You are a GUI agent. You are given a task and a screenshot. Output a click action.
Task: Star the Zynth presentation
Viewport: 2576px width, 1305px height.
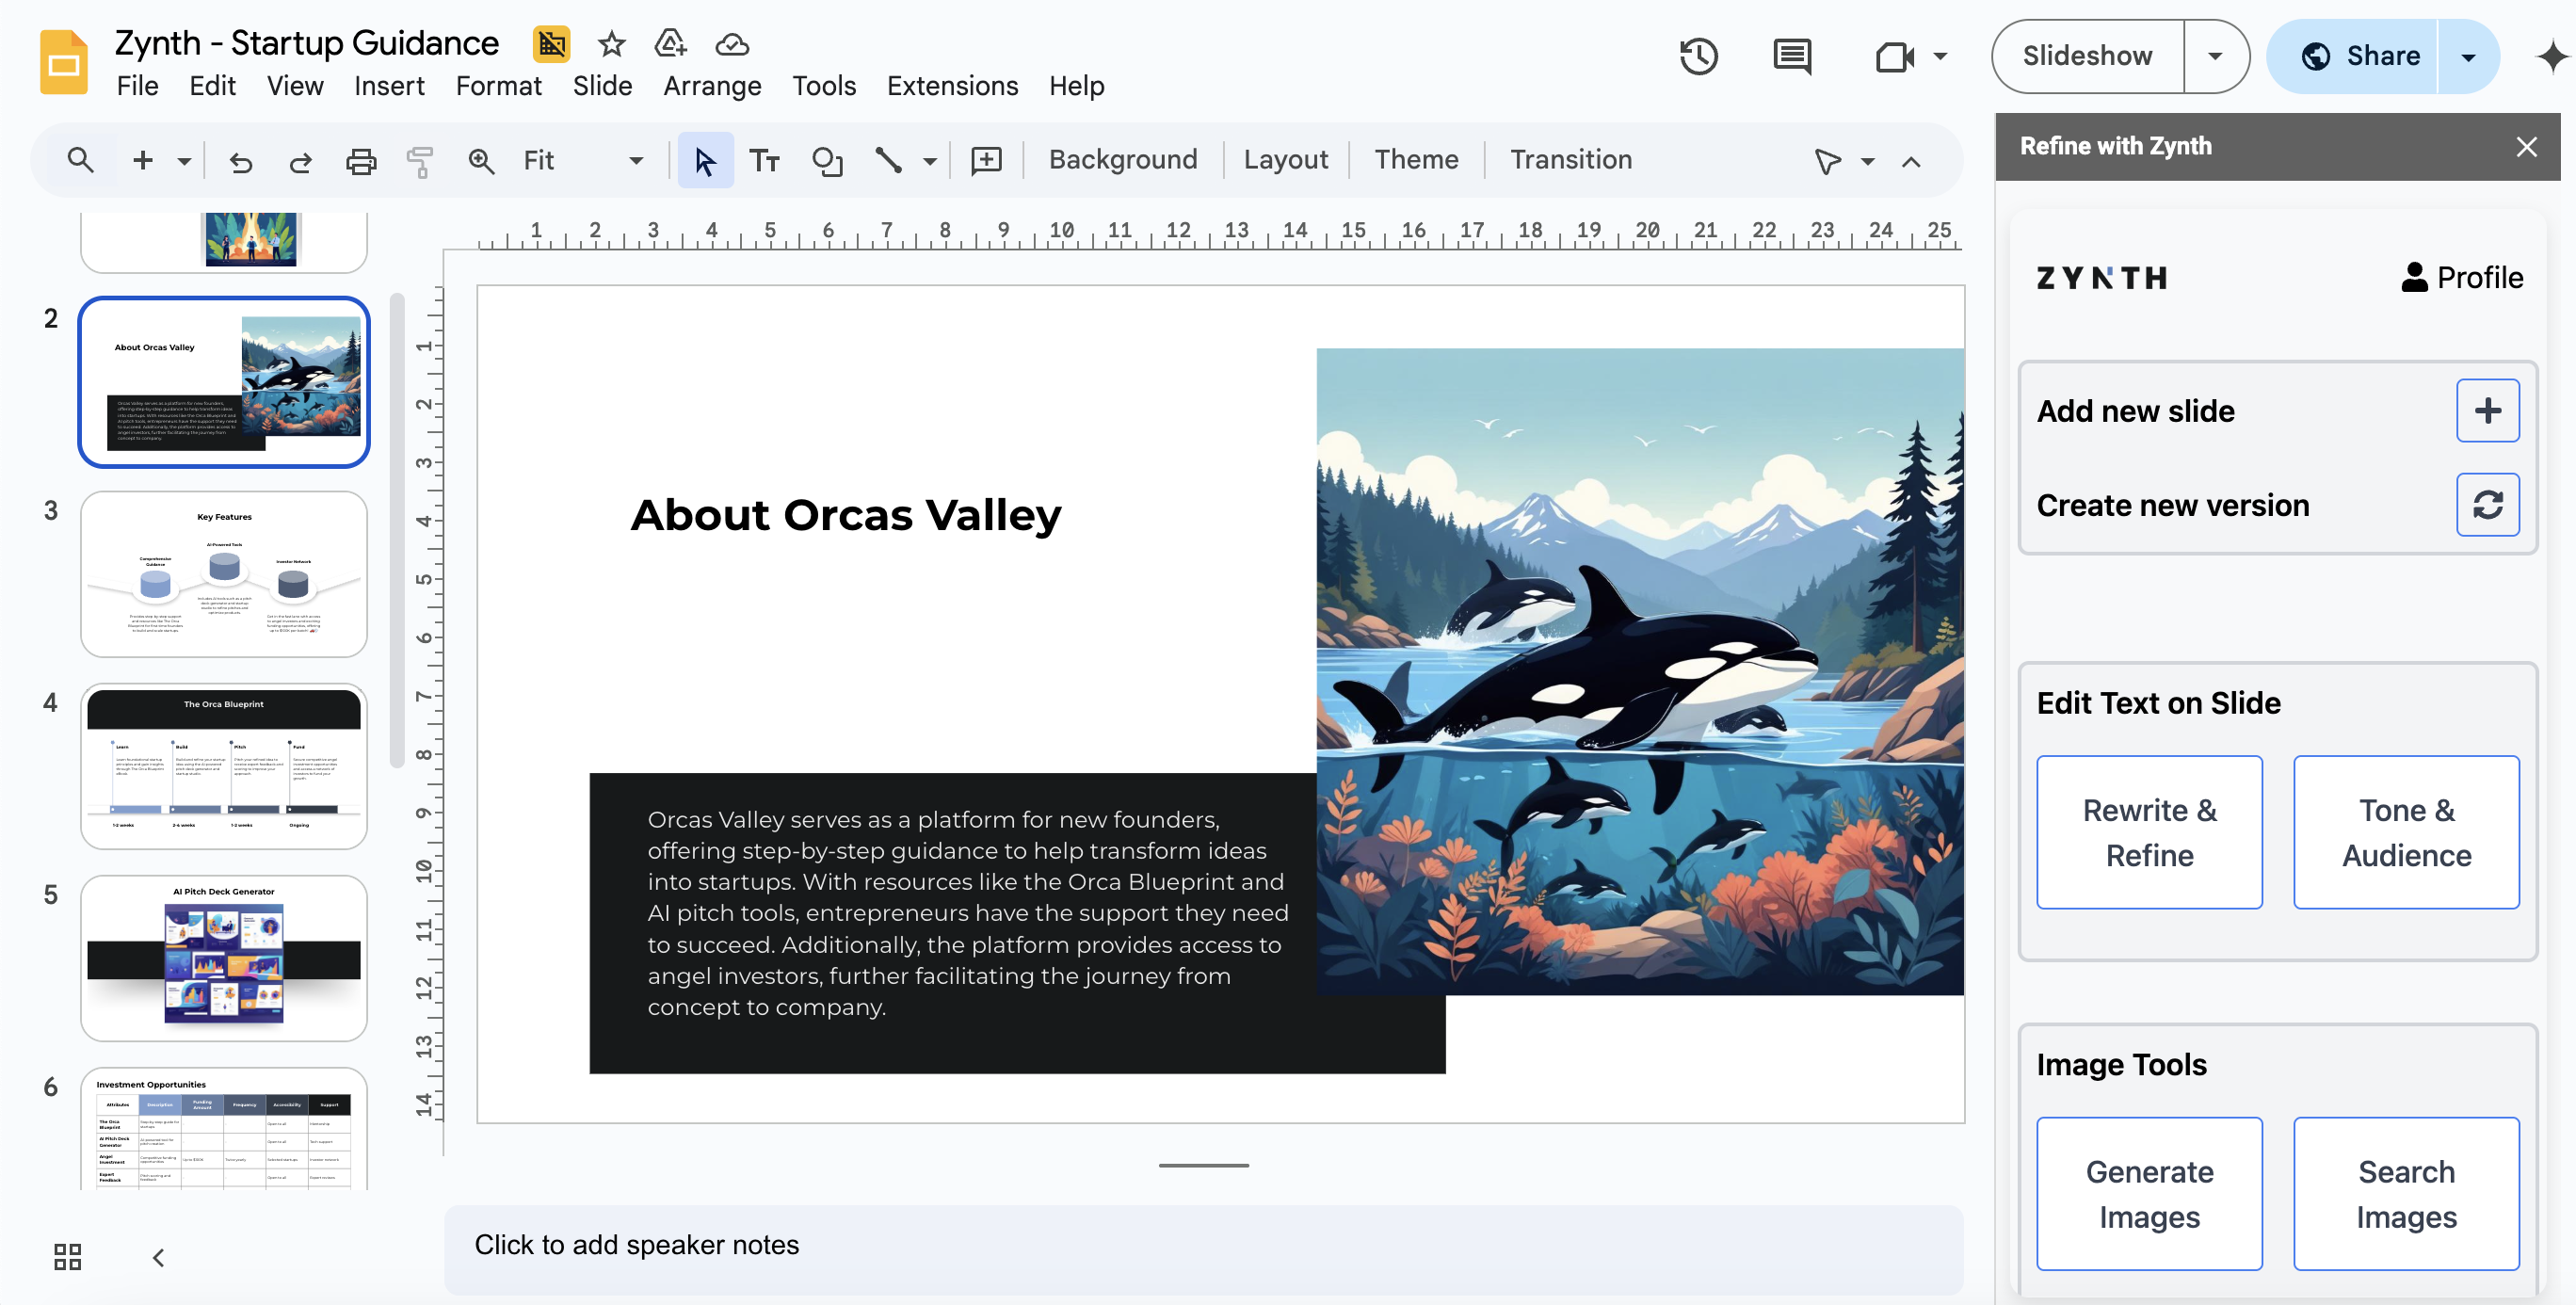[611, 43]
